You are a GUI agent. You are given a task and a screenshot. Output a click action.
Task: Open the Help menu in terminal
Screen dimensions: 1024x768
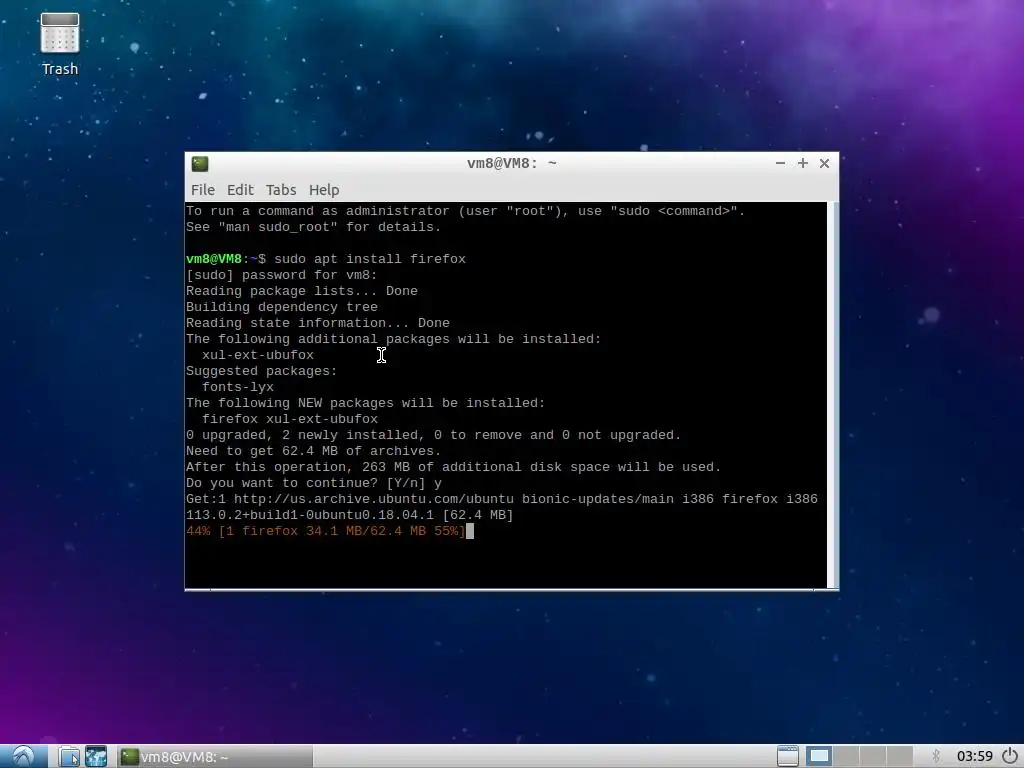coord(324,190)
